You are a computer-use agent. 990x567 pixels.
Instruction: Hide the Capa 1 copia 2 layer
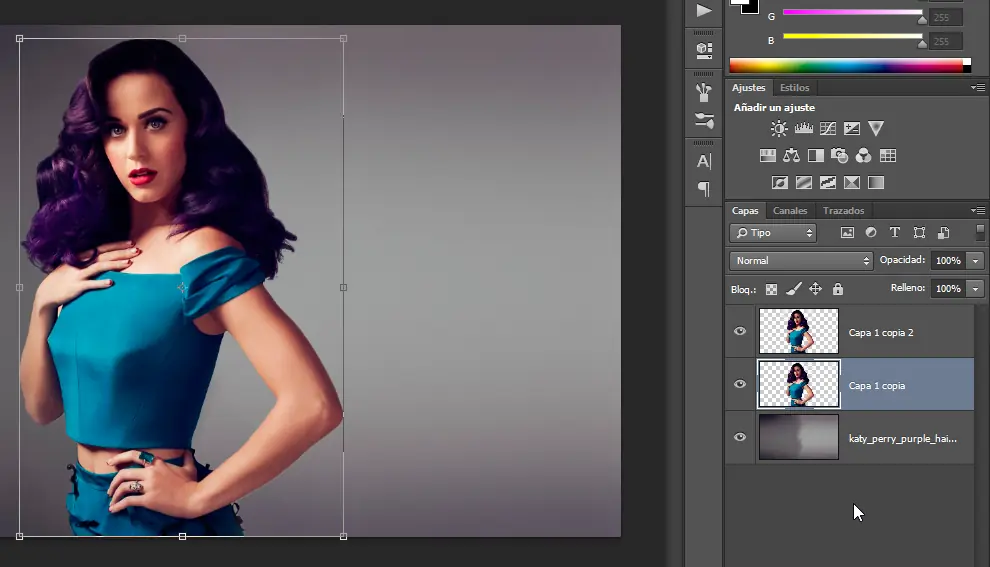pos(740,331)
